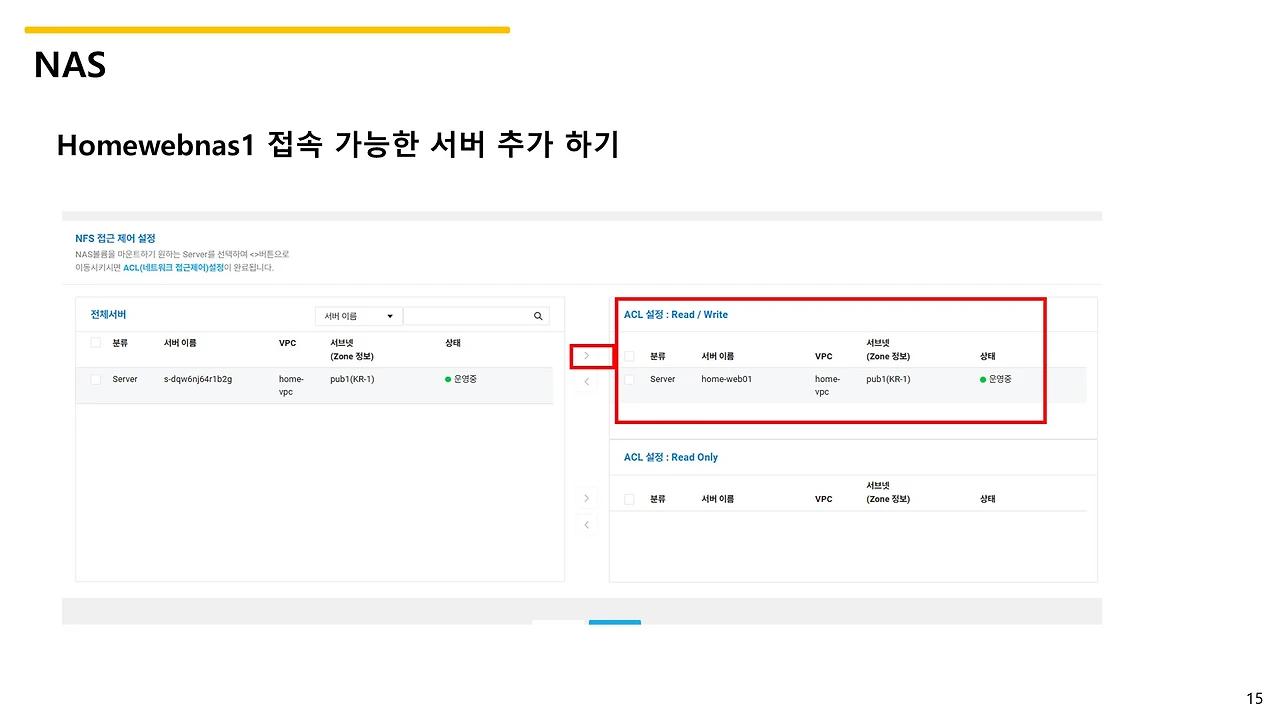Click right arrow to move server to Read/Write

[x=586, y=355]
